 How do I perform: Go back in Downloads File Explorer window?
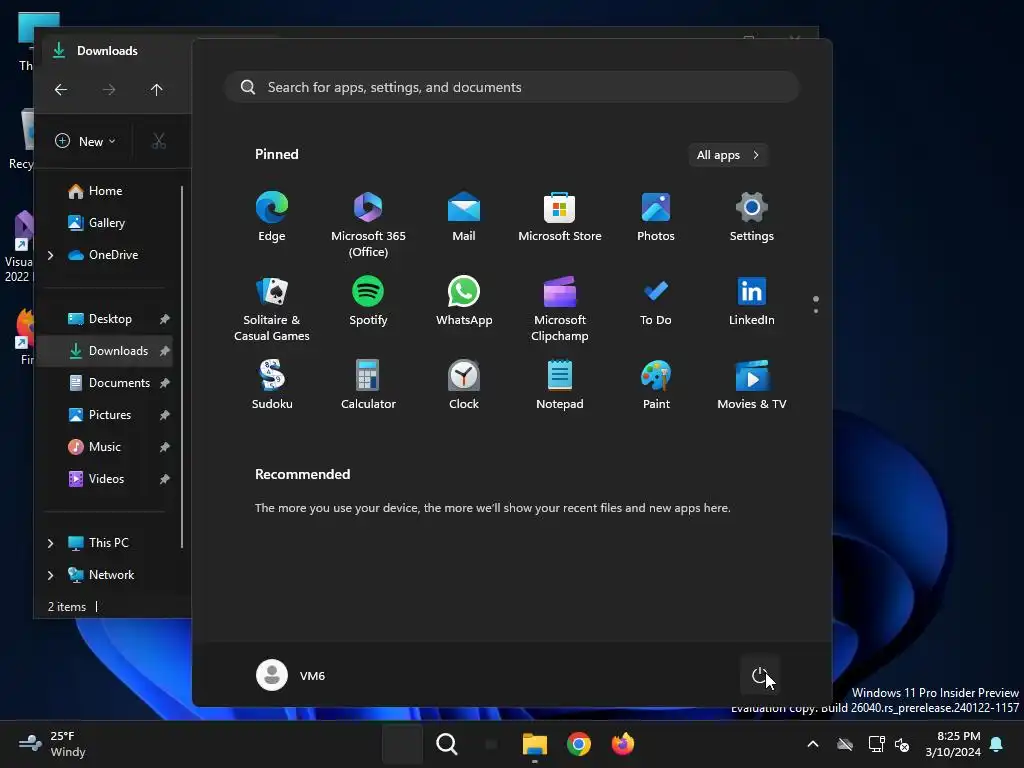(61, 89)
